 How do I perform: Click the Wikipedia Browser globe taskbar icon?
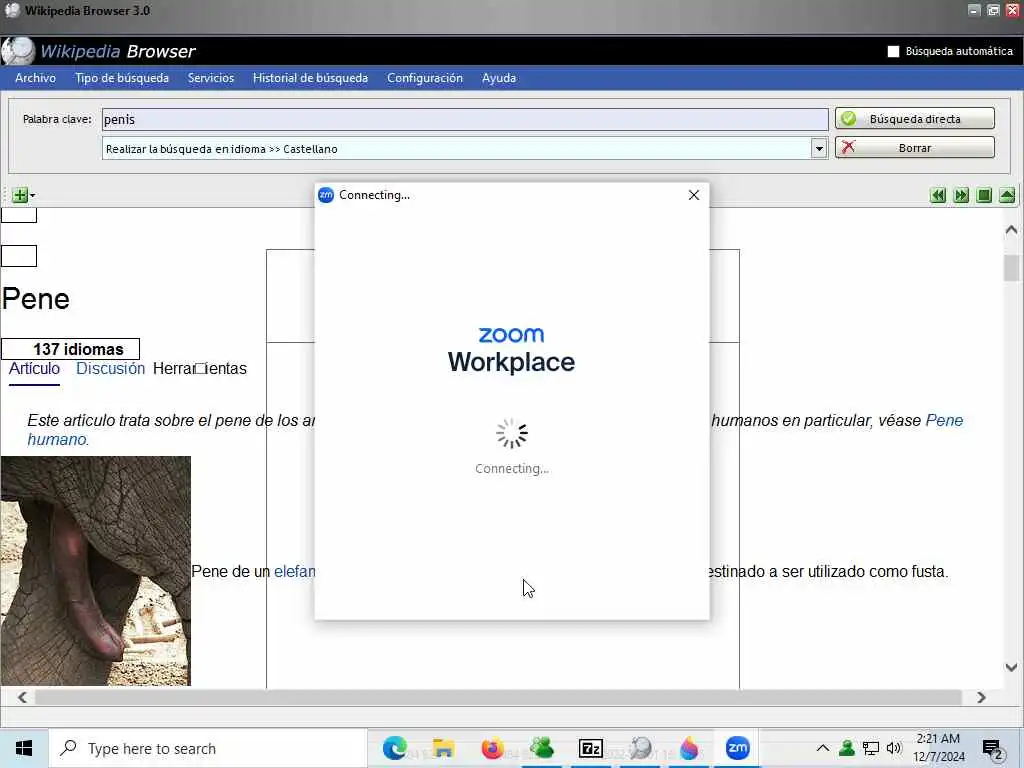[x=639, y=748]
